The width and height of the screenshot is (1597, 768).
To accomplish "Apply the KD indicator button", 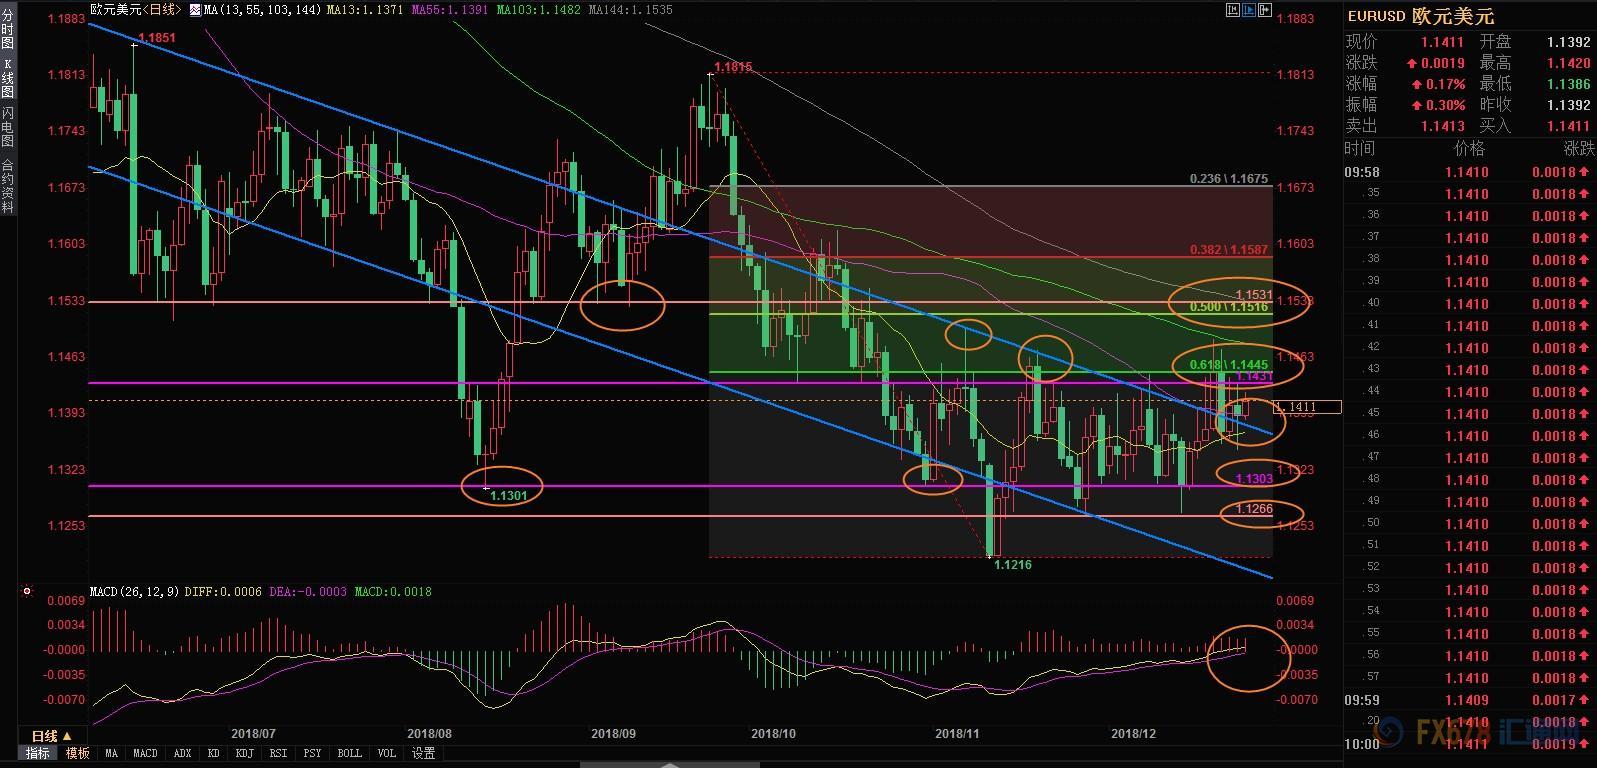I will click(214, 753).
